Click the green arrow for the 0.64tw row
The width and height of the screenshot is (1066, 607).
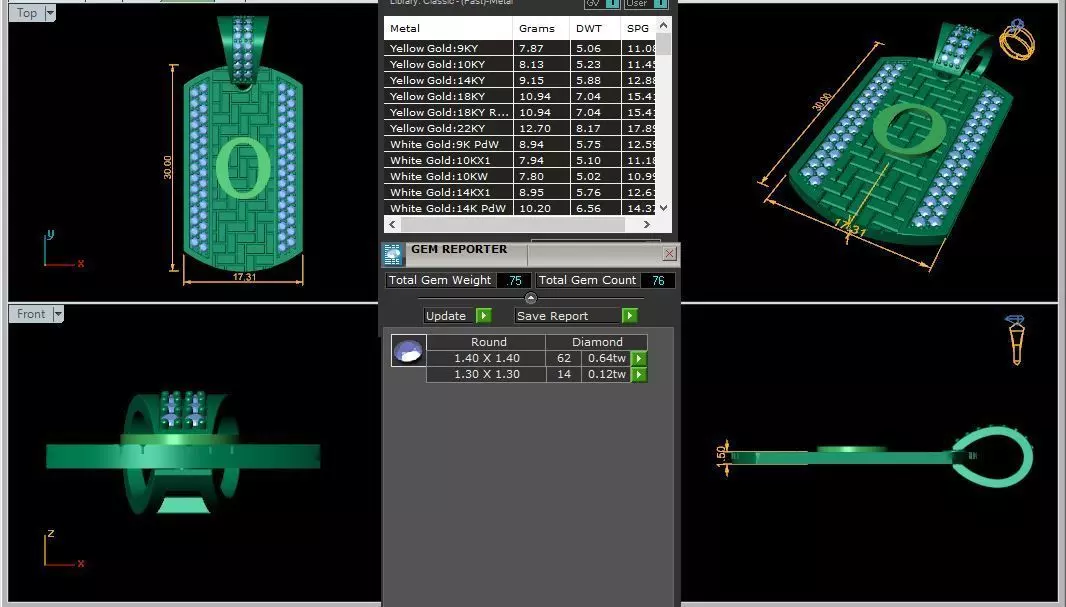639,358
